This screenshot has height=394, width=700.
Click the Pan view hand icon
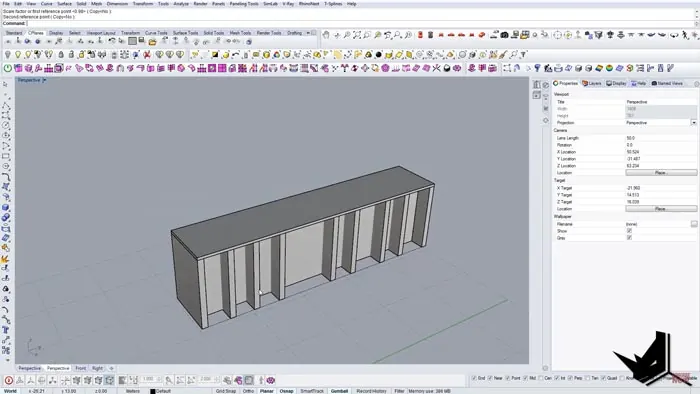[x=326, y=35]
